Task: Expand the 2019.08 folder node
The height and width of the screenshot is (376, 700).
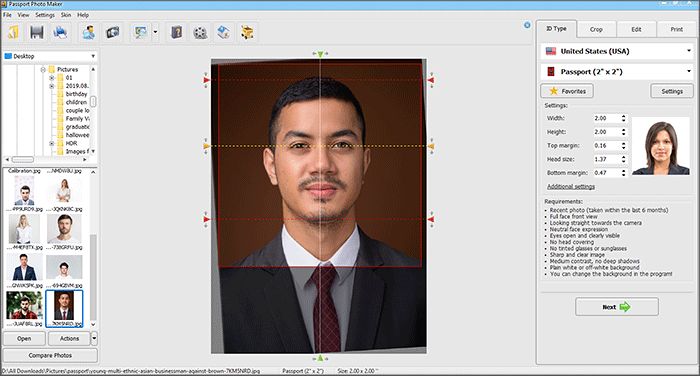Action: [x=51, y=86]
